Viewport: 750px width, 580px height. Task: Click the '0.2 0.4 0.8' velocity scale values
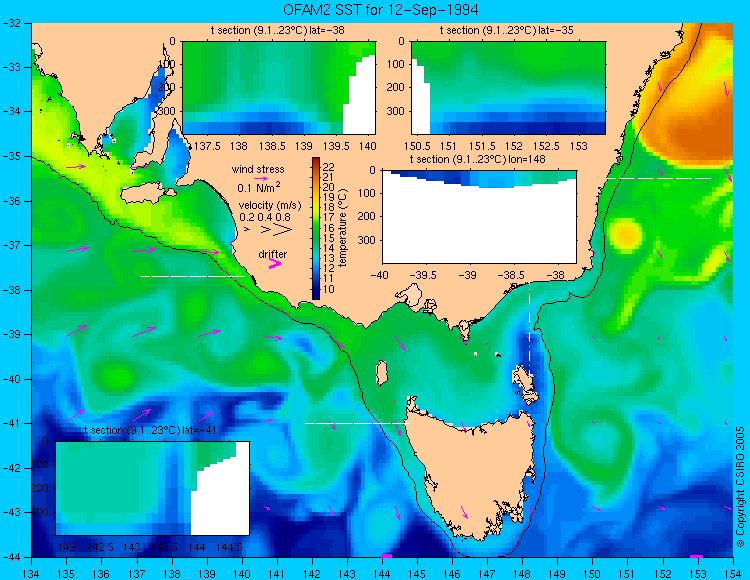pos(265,217)
